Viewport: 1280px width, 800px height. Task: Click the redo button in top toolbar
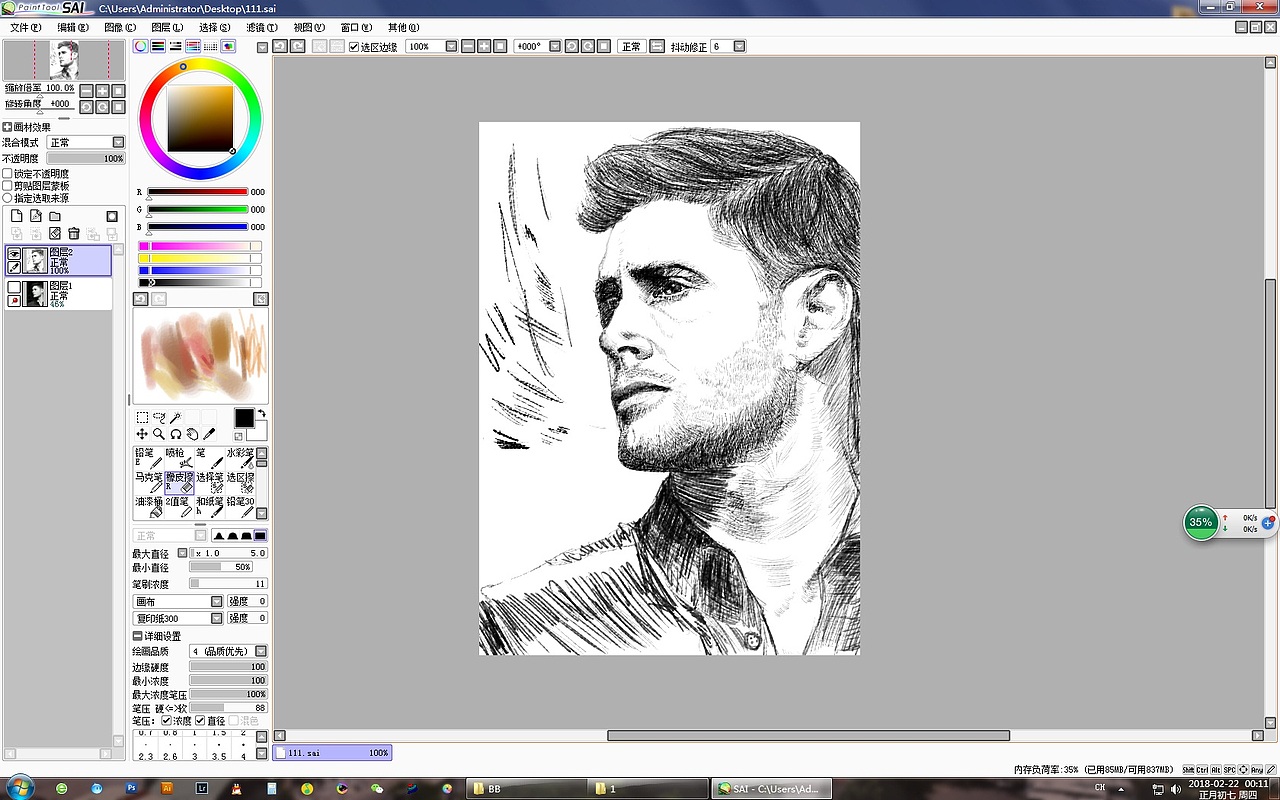[x=297, y=46]
